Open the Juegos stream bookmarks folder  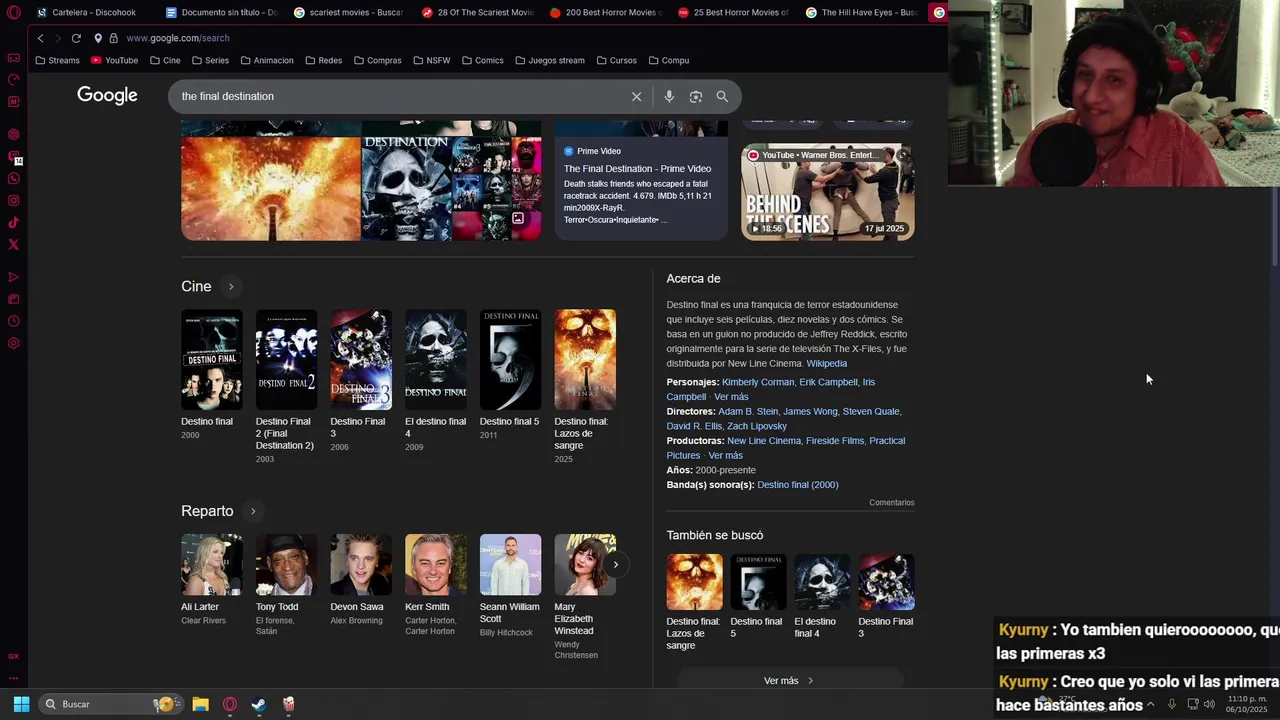click(550, 60)
